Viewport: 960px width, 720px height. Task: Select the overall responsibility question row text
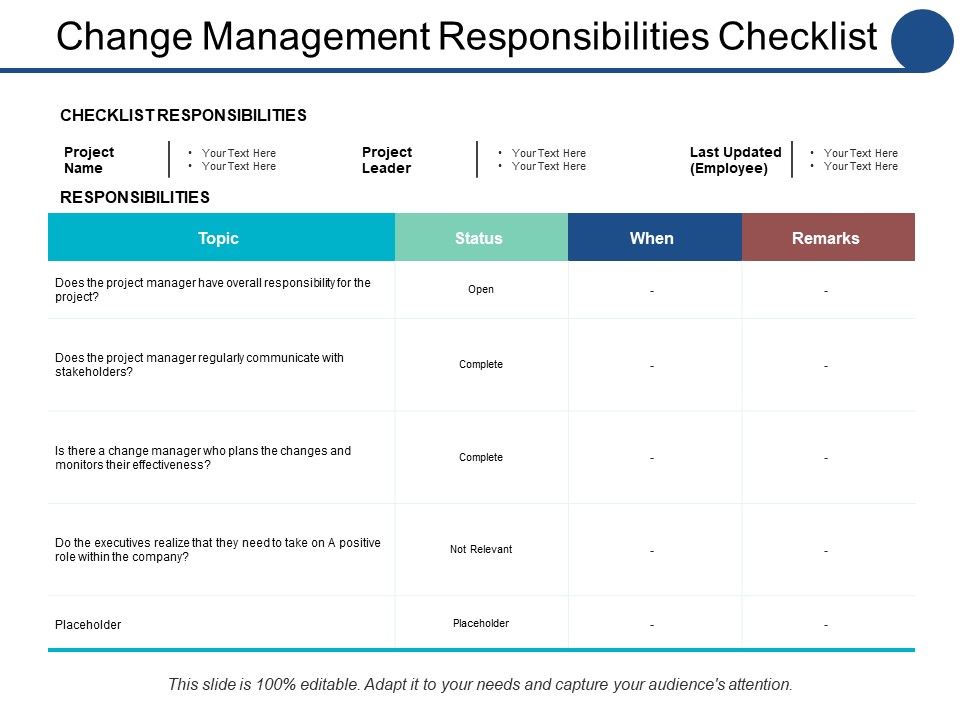click(x=212, y=290)
